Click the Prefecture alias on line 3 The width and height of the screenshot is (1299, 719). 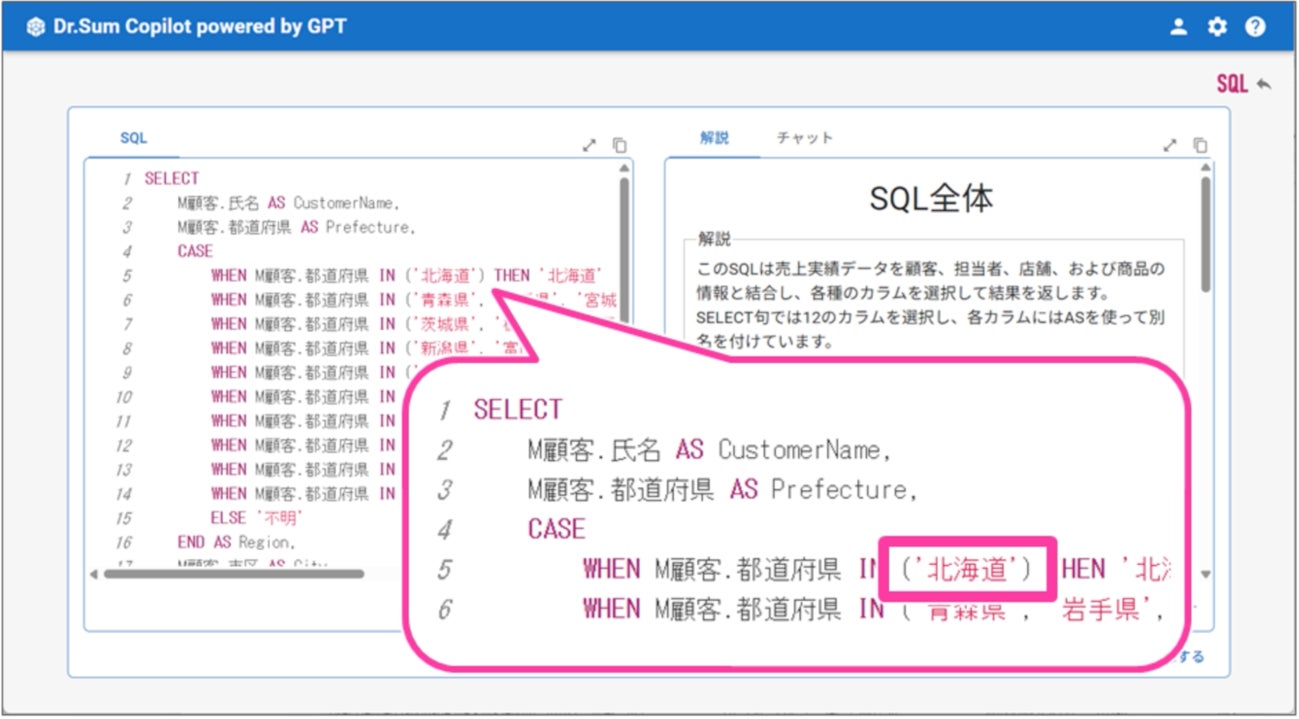pyautogui.click(x=366, y=227)
